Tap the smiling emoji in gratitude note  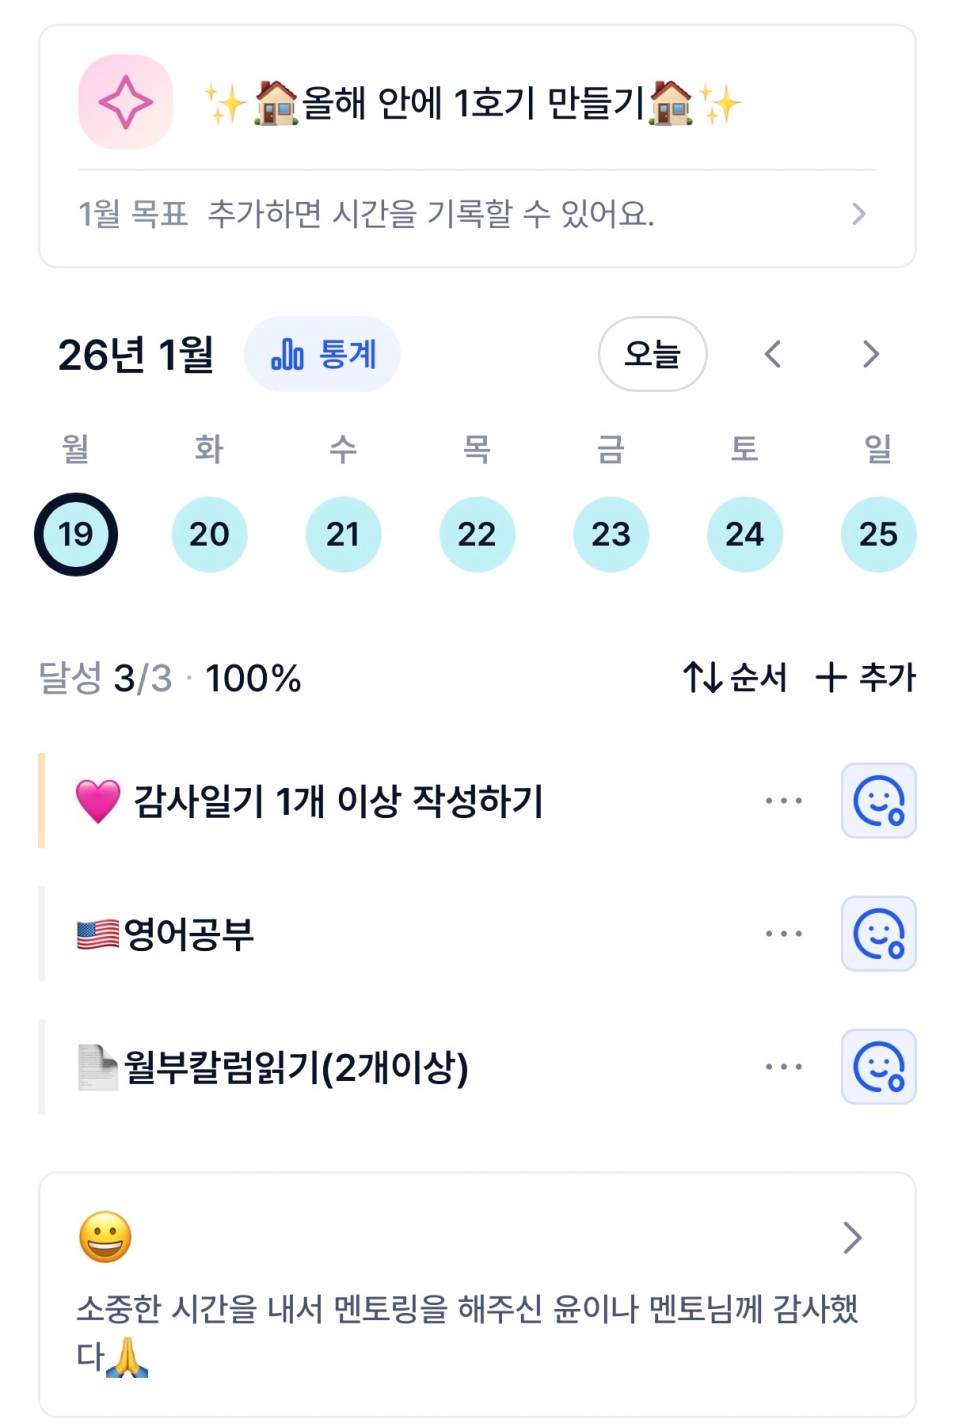pos(105,1237)
